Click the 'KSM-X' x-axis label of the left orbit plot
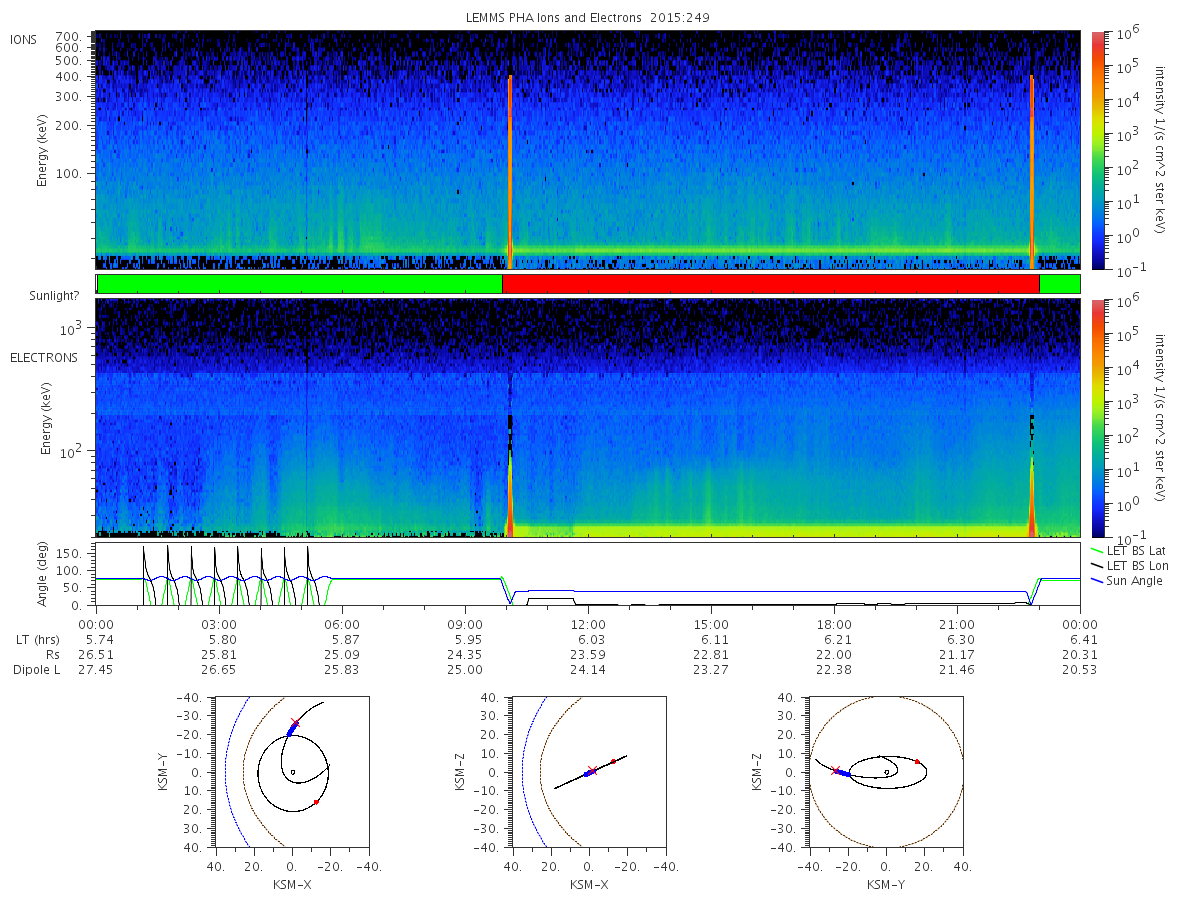Viewport: 1200px width, 900px height. pyautogui.click(x=292, y=884)
